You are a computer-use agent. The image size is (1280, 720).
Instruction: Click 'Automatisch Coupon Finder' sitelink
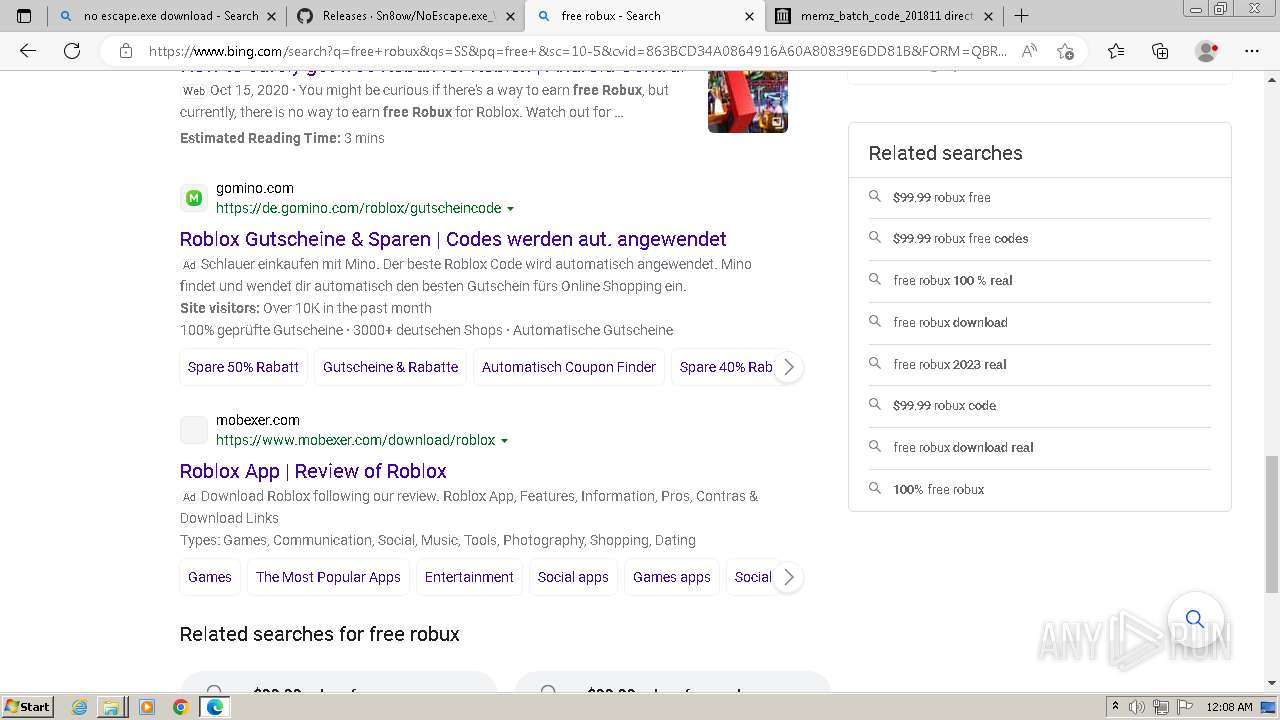coord(569,367)
